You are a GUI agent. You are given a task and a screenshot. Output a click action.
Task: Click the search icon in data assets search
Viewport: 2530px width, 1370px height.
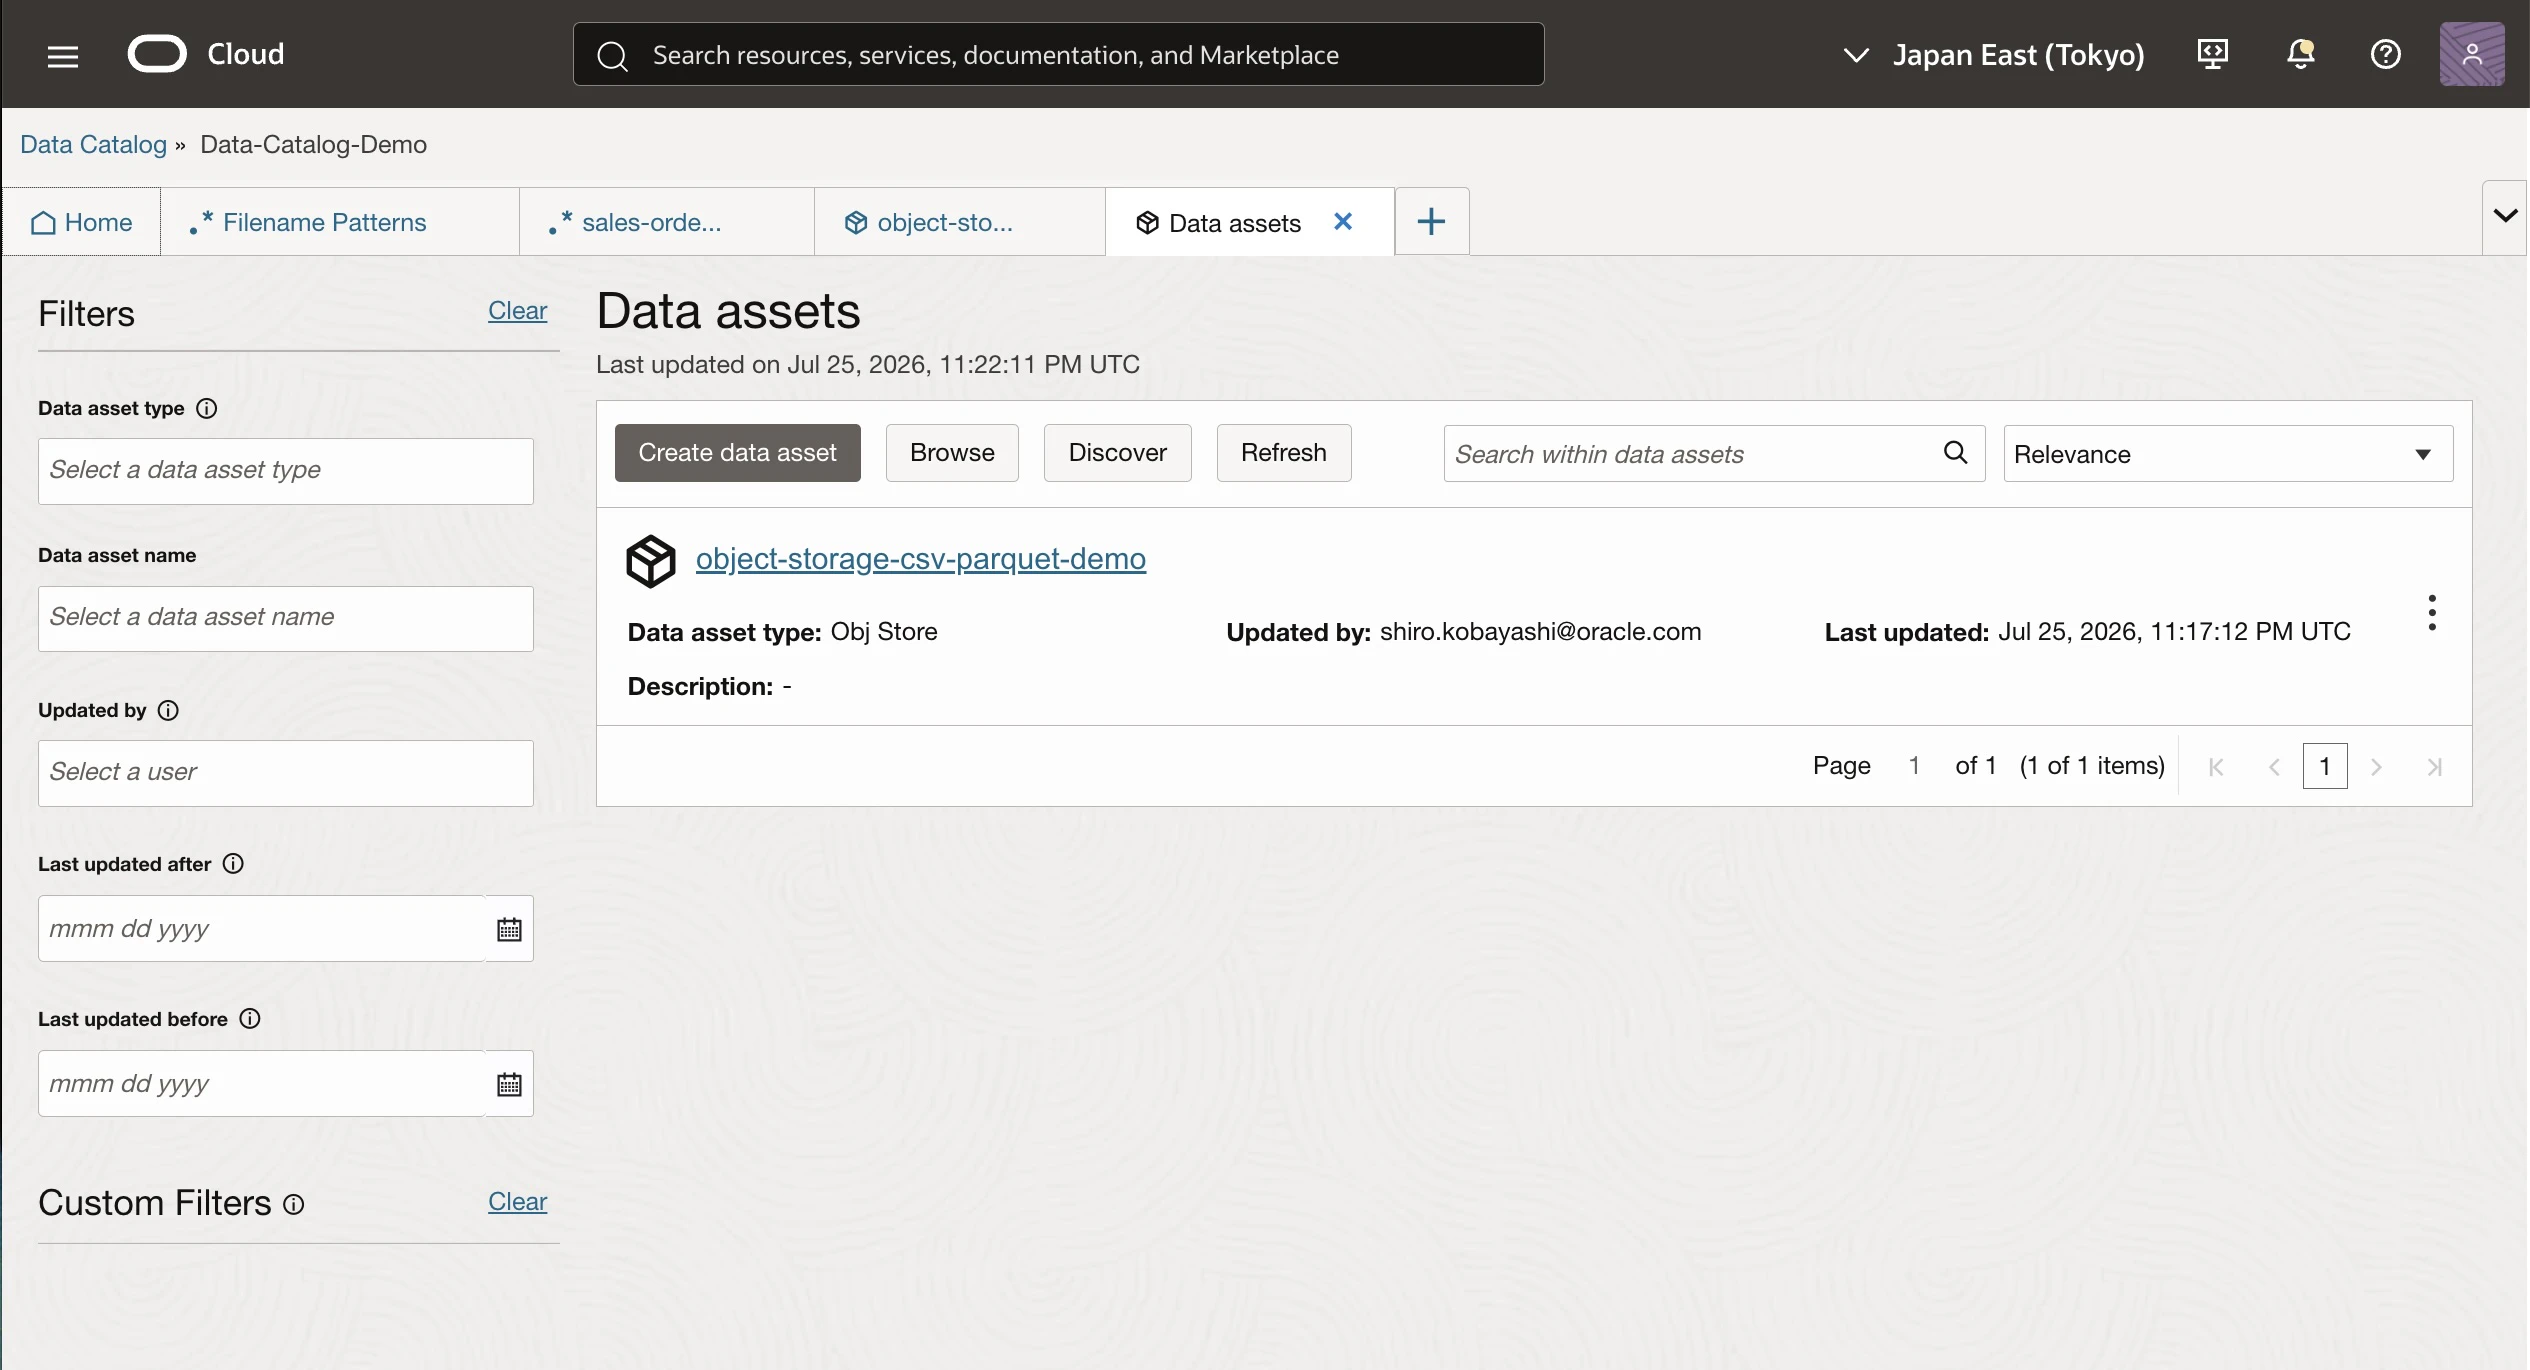1955,453
